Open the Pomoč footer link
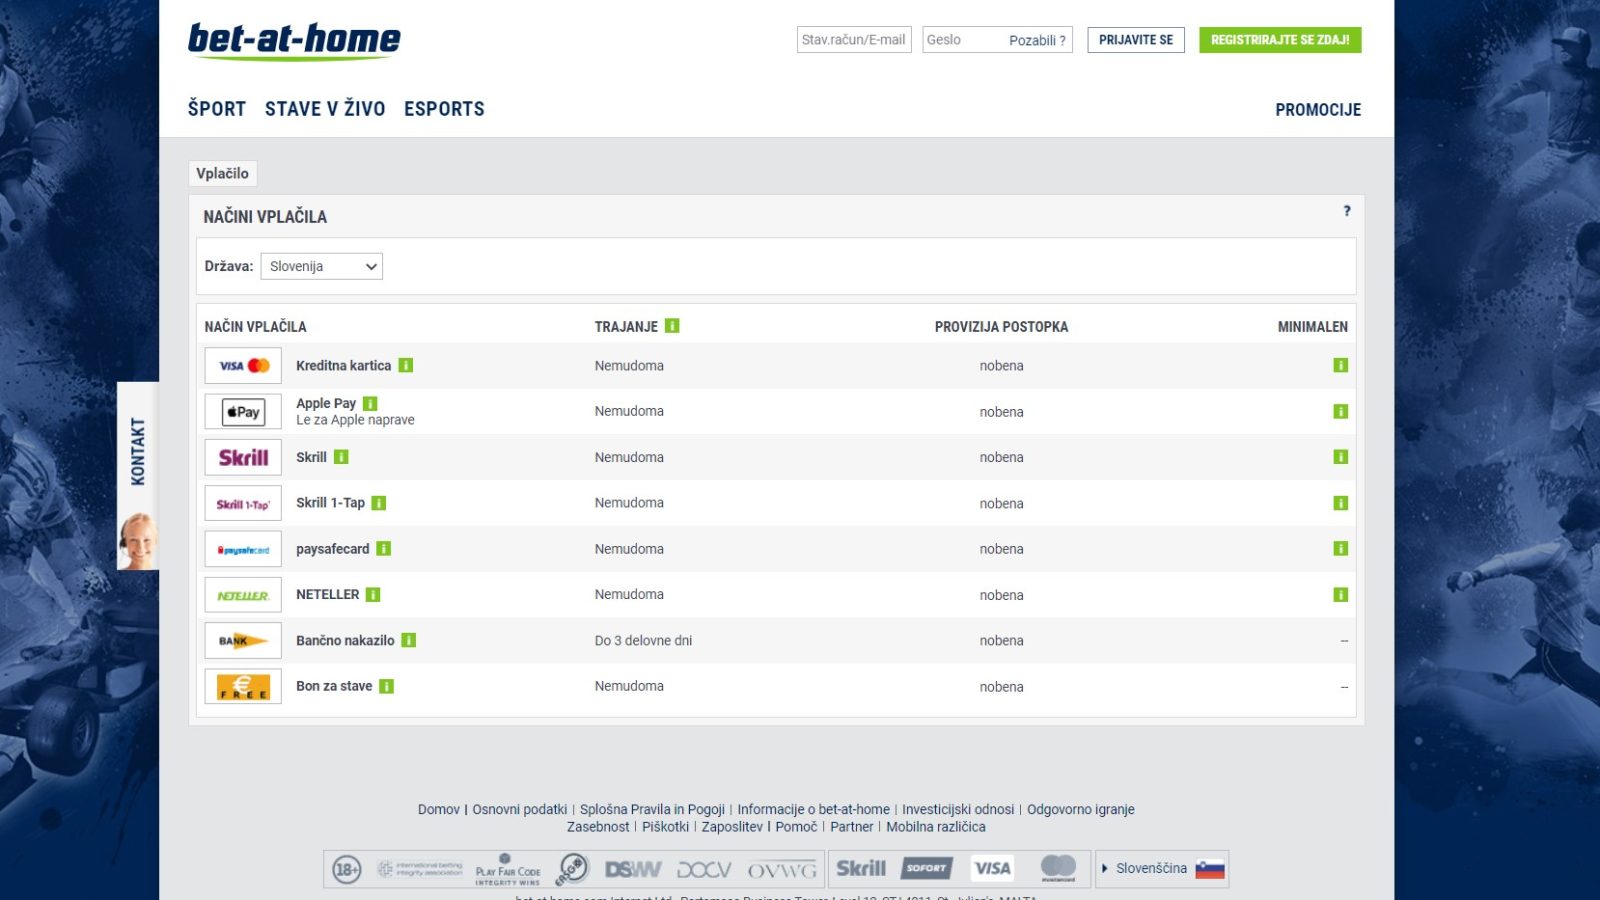This screenshot has width=1600, height=900. coord(796,826)
